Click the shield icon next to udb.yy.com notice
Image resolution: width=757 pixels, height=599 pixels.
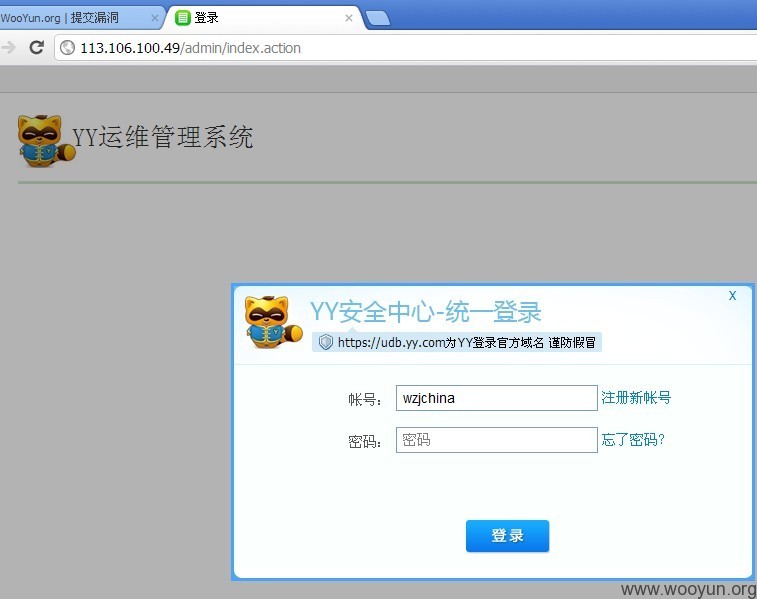tap(326, 342)
